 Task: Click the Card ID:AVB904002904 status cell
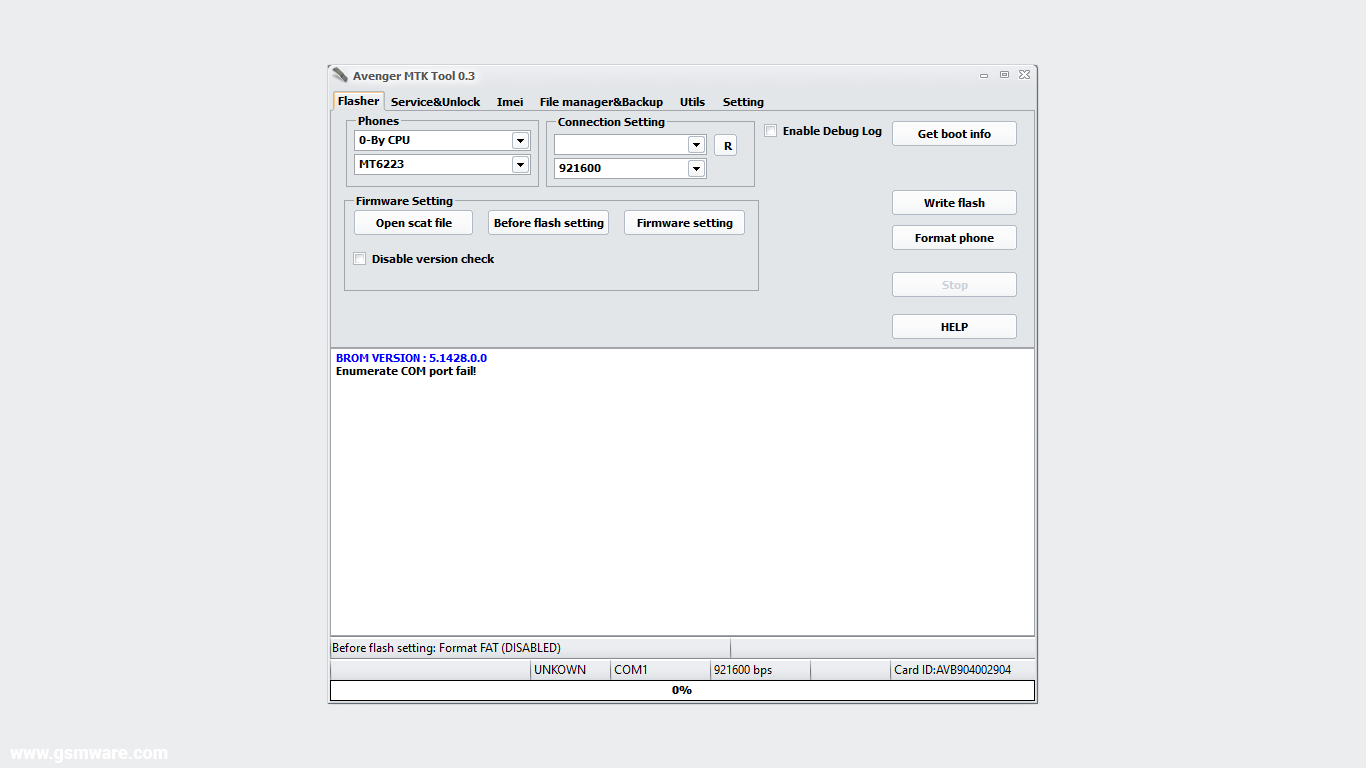tap(962, 670)
